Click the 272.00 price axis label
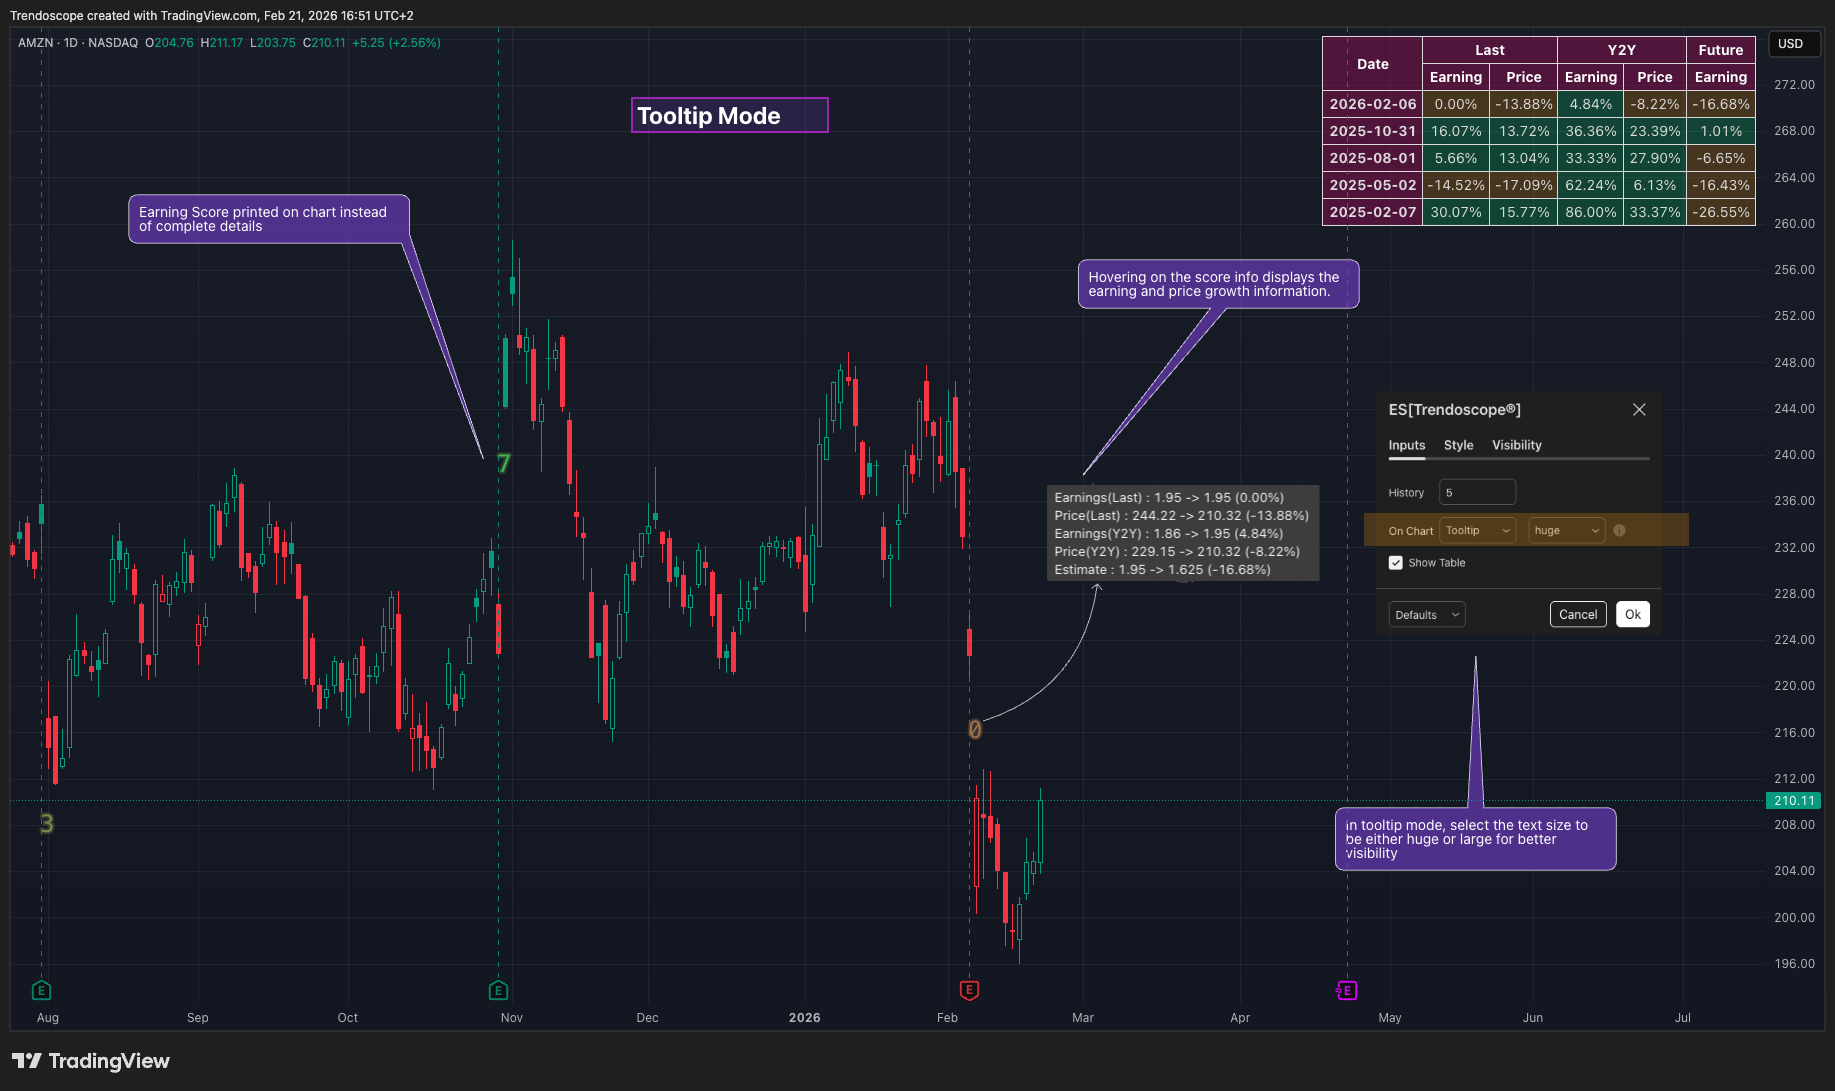This screenshot has height=1091, width=1835. pyautogui.click(x=1793, y=85)
